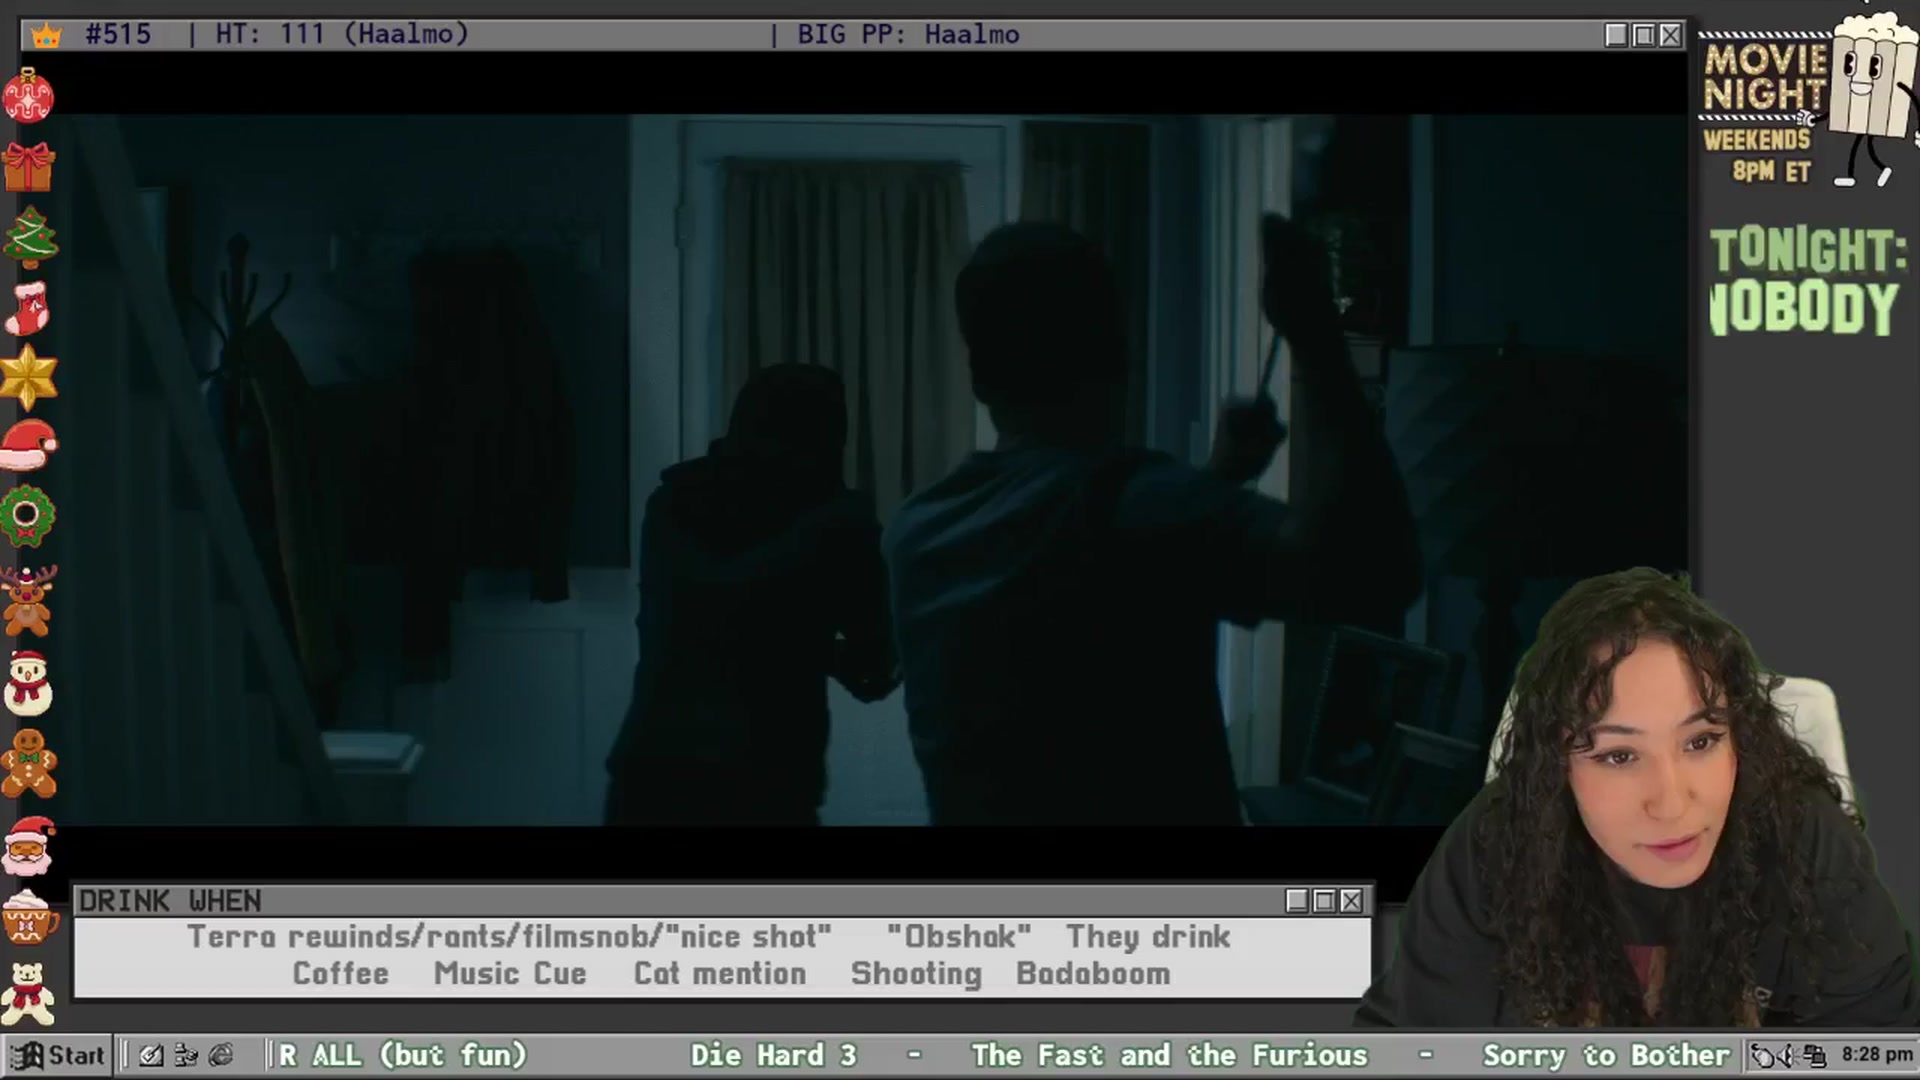The width and height of the screenshot is (1920, 1080).
Task: Click the MOVIE NIGHT logo text
Action: pos(1765,77)
